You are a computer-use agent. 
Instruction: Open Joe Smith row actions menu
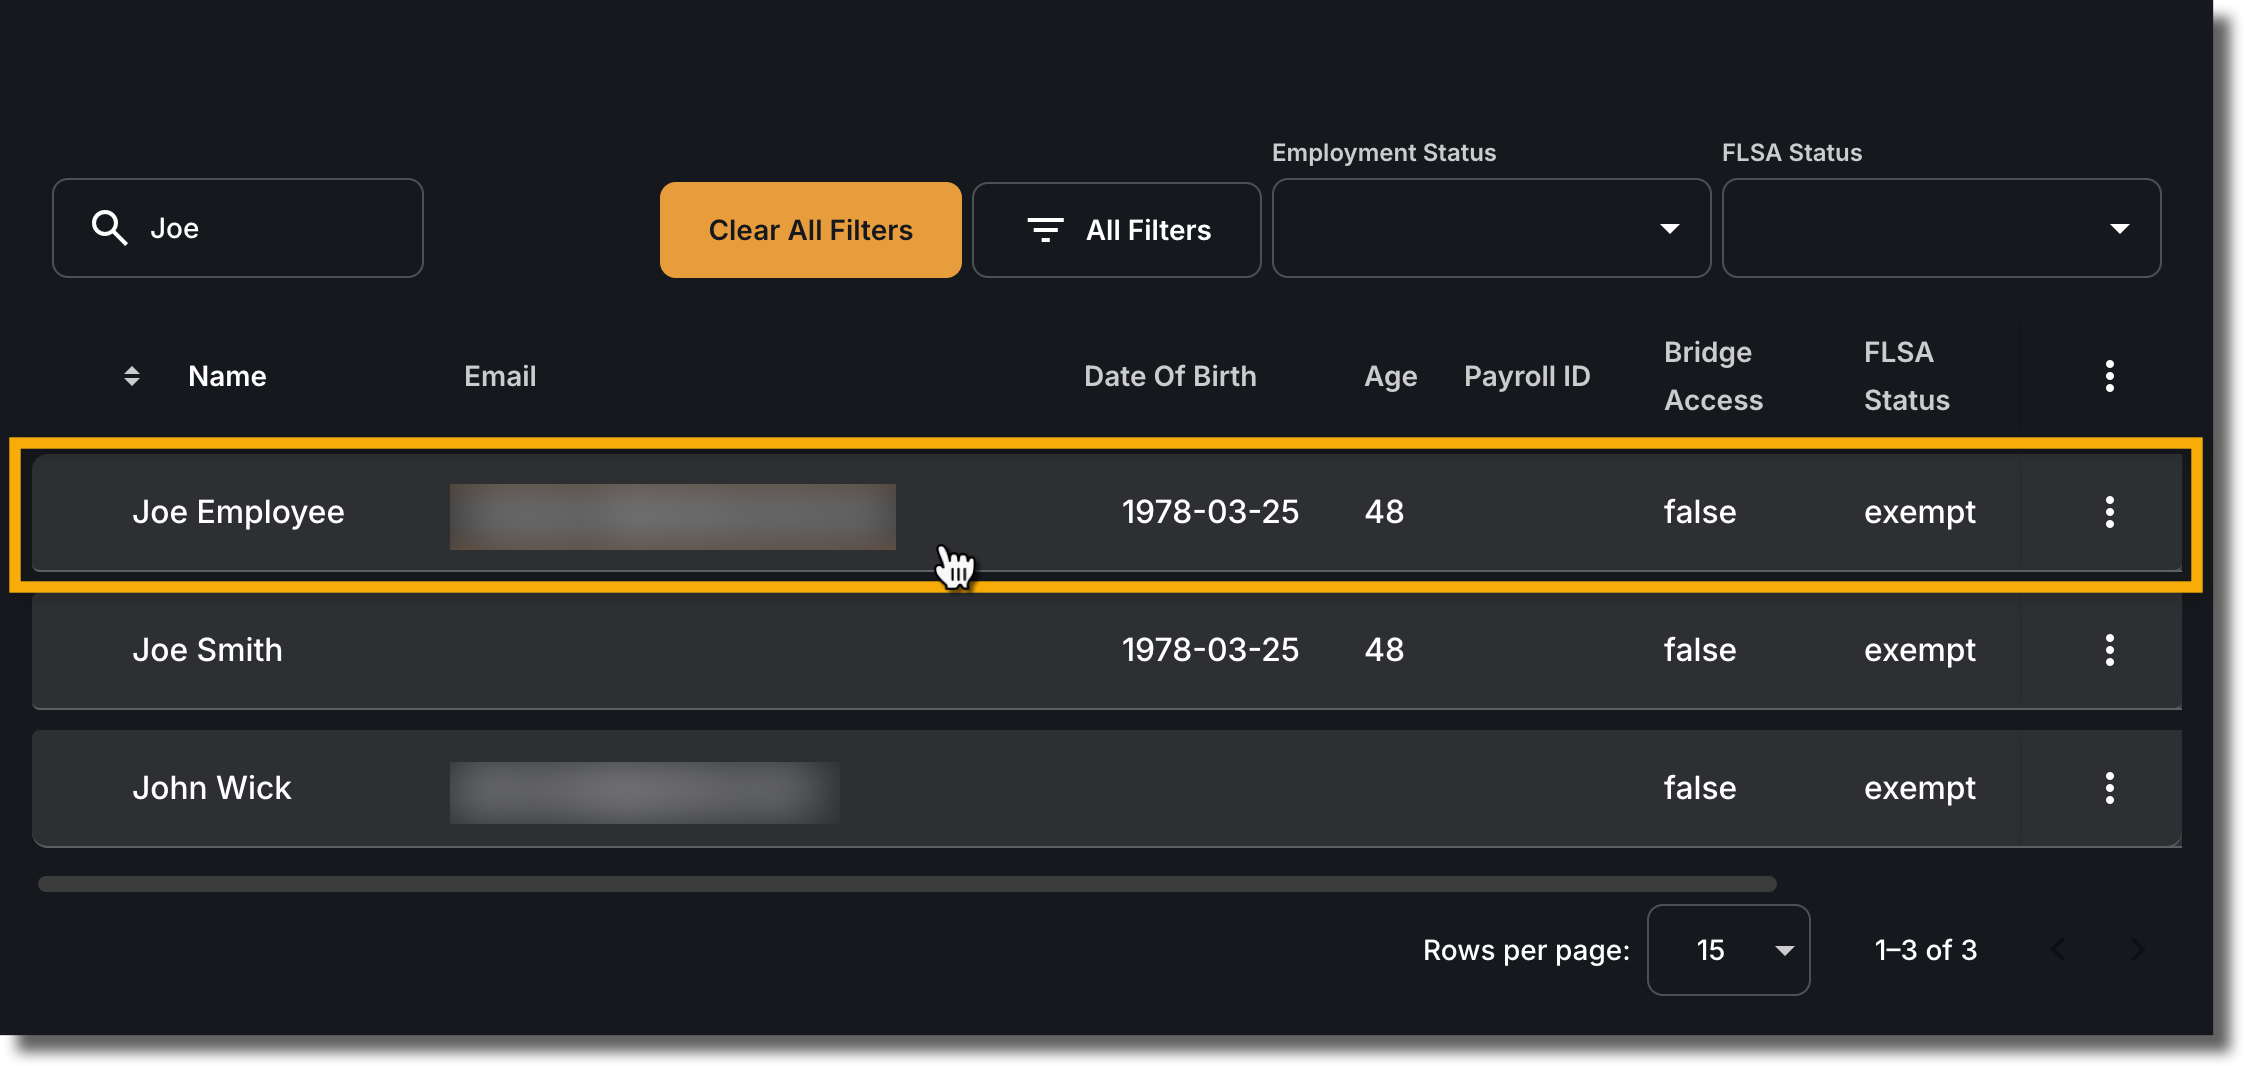click(x=2109, y=650)
